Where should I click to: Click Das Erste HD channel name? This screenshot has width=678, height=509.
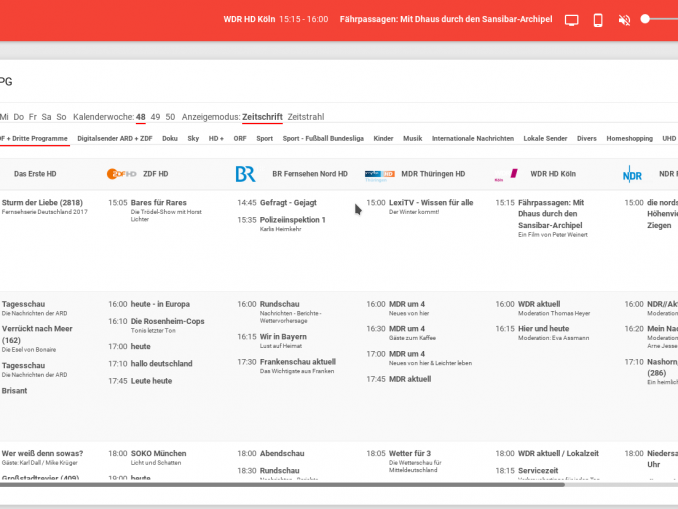pos(35,174)
